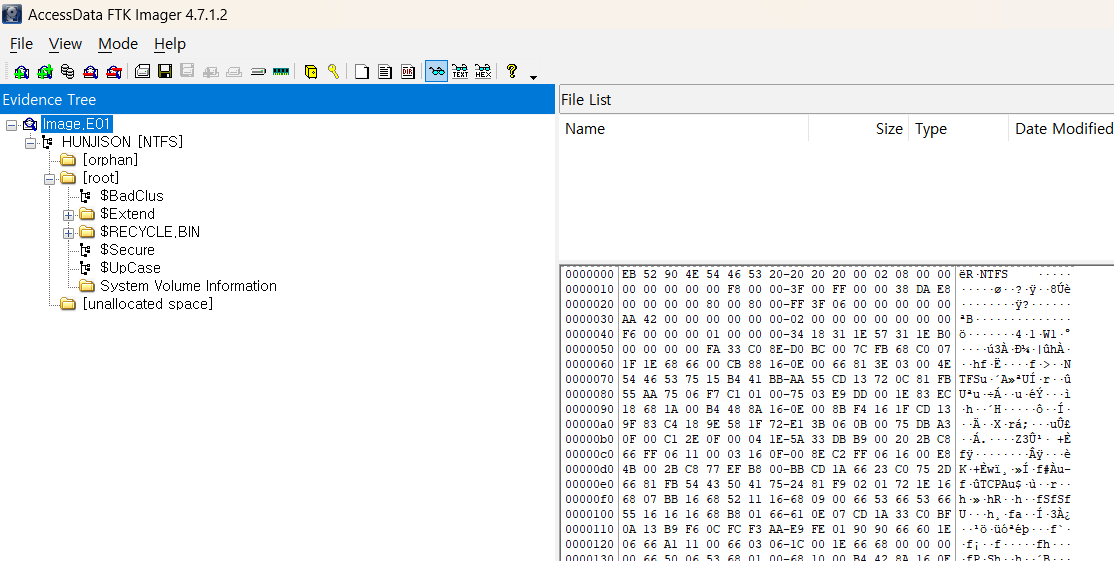This screenshot has width=1114, height=561.
Task: Click the [orphan] folder icon
Action: point(68,160)
